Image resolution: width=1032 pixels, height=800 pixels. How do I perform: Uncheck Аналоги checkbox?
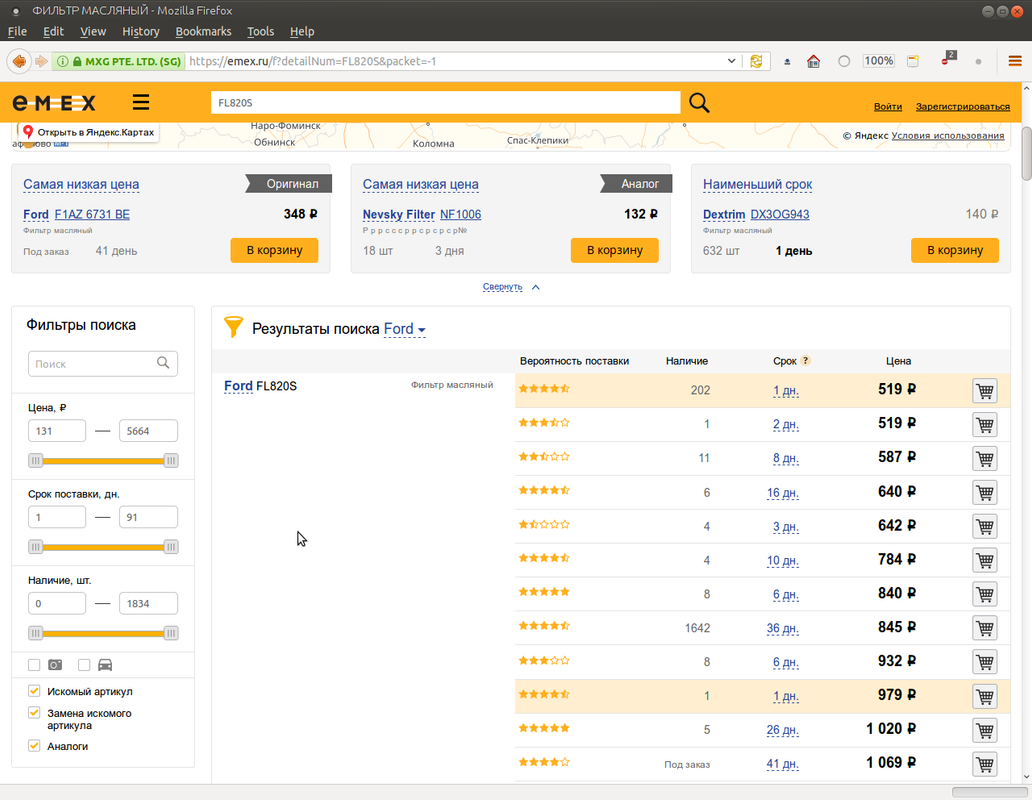(x=34, y=745)
